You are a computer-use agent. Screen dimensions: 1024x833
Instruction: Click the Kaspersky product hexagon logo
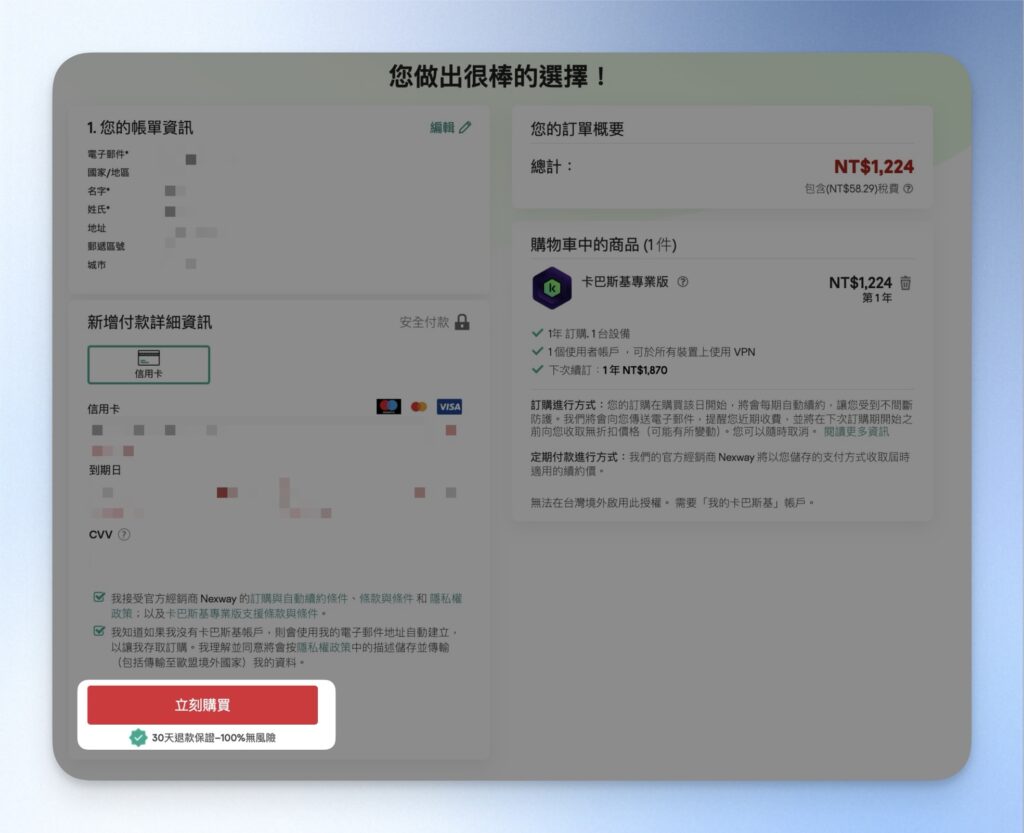pos(552,287)
